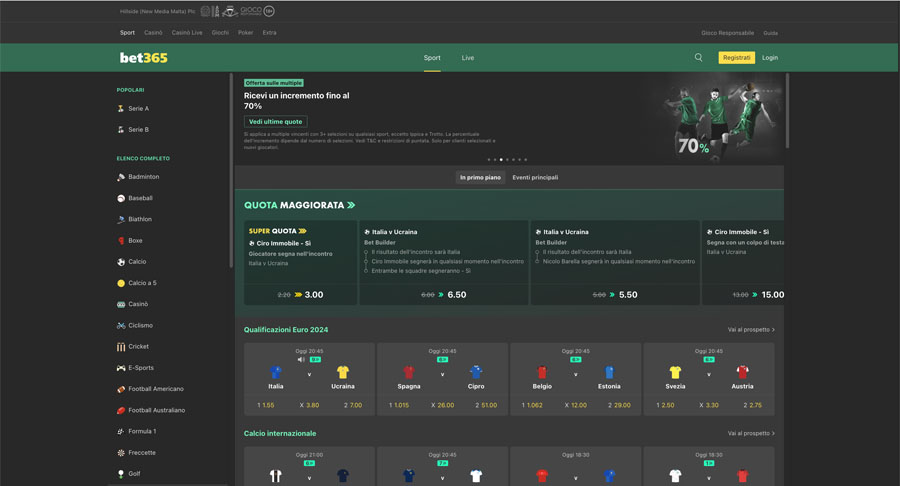
Task: Switch to the Live tab
Action: point(468,58)
